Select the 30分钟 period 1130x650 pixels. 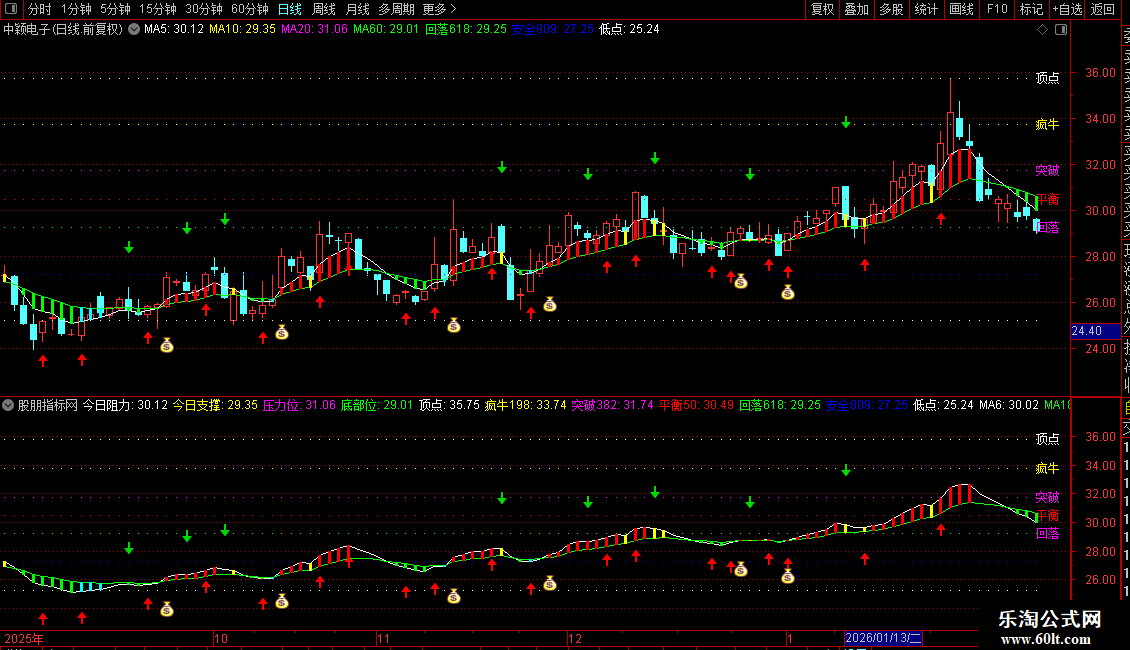pyautogui.click(x=203, y=9)
